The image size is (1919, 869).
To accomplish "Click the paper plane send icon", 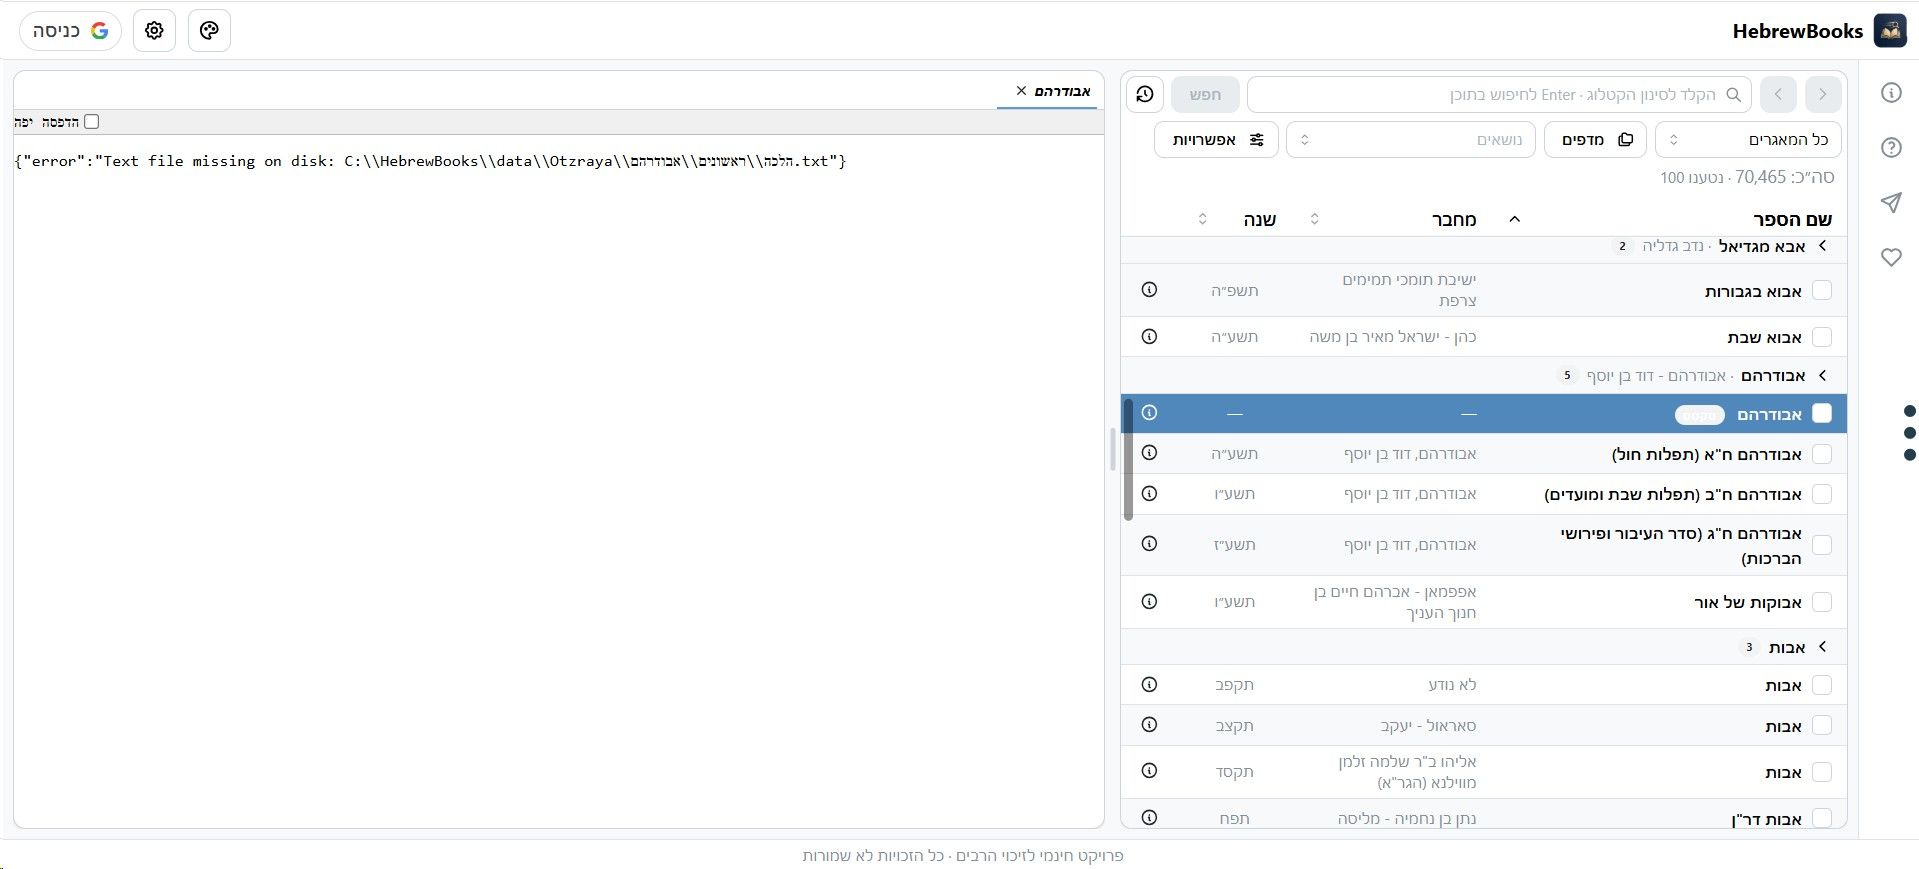I will (1890, 203).
